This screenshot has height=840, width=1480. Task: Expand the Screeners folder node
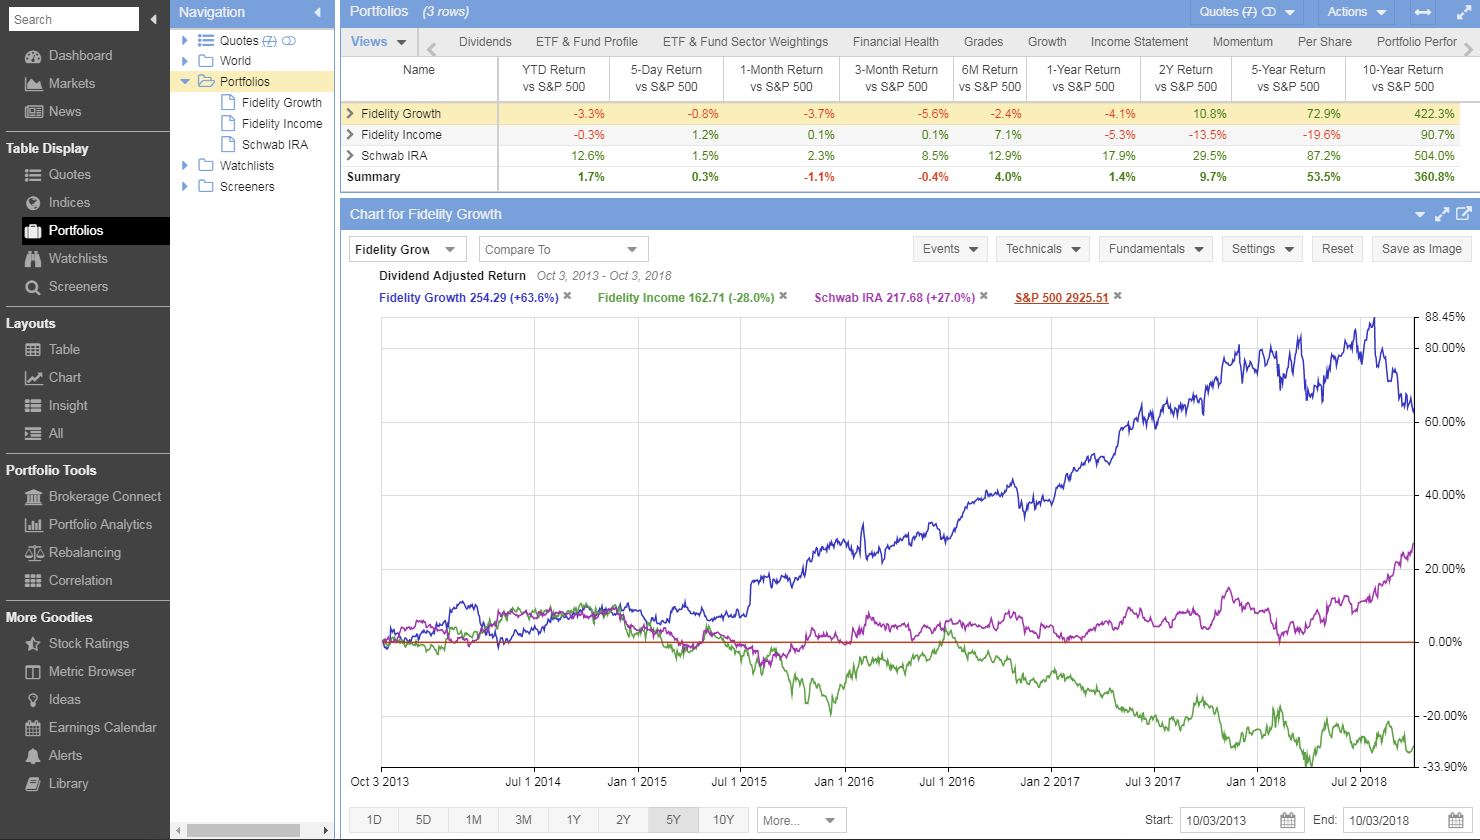(x=185, y=187)
